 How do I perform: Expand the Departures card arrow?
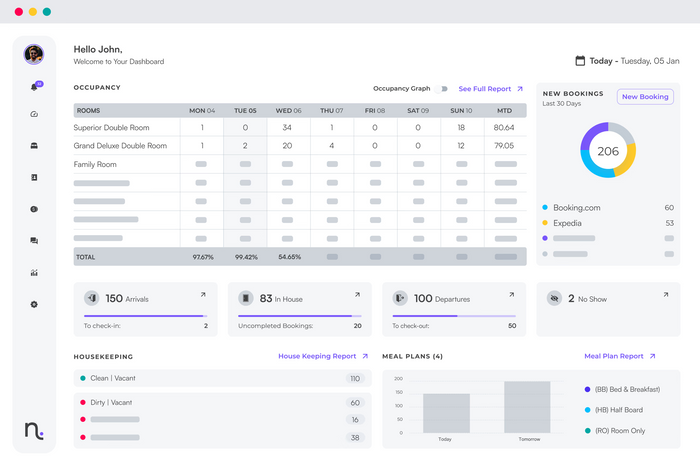pos(511,295)
